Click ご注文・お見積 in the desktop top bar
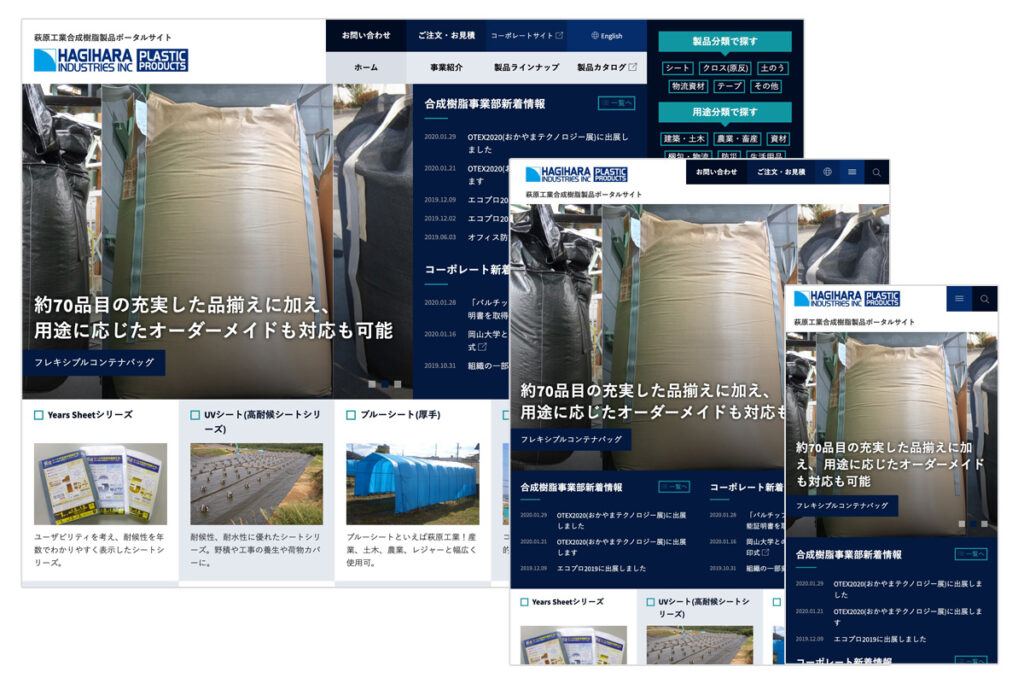1024x684 pixels. tap(446, 36)
